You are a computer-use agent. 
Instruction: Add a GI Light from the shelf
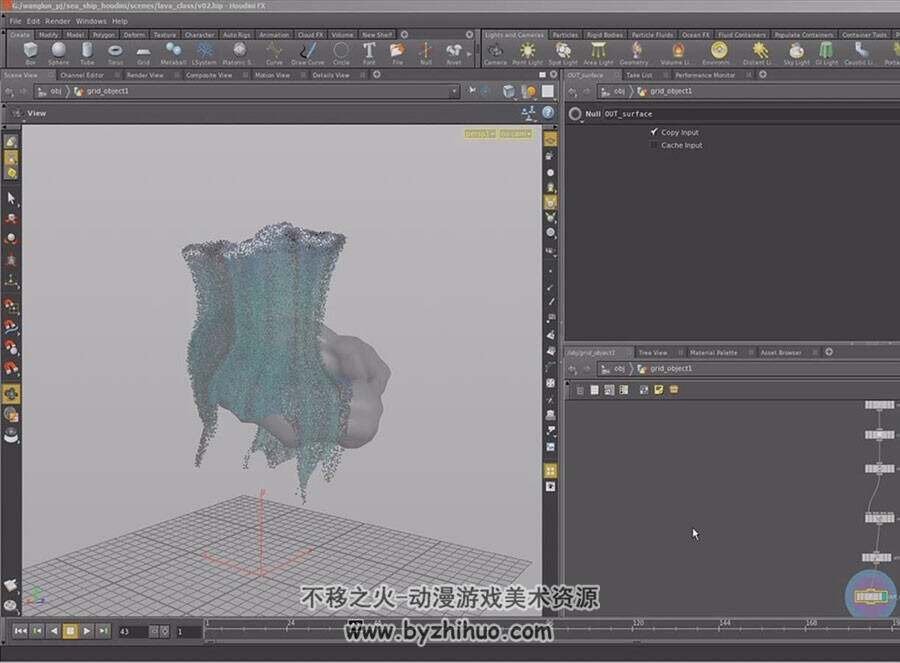[827, 53]
